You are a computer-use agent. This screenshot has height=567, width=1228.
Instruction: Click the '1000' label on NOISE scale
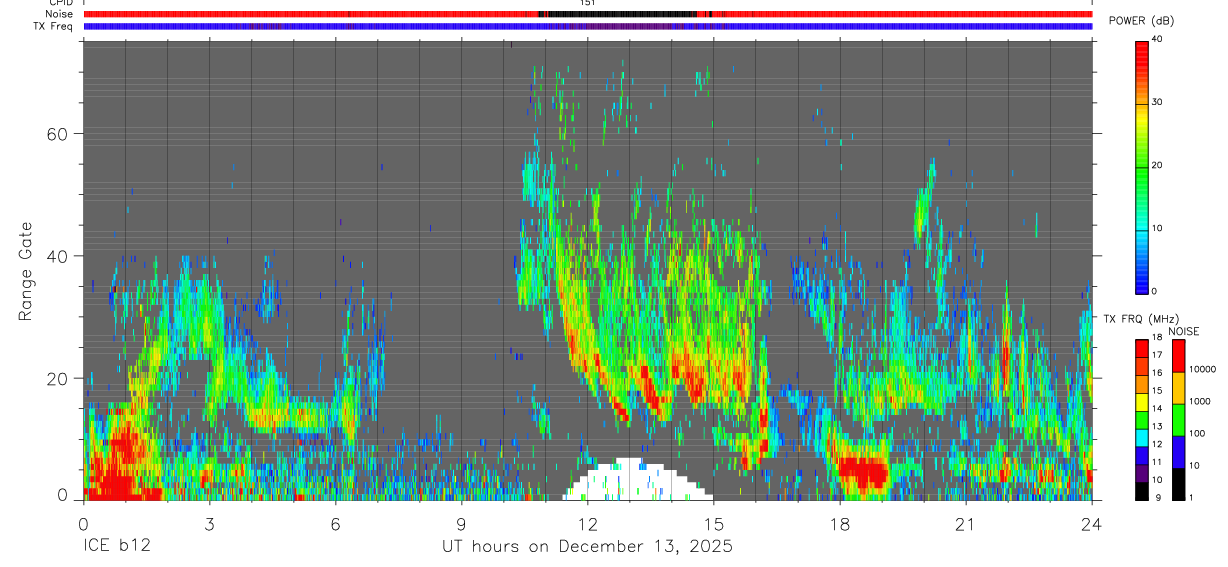[1199, 401]
